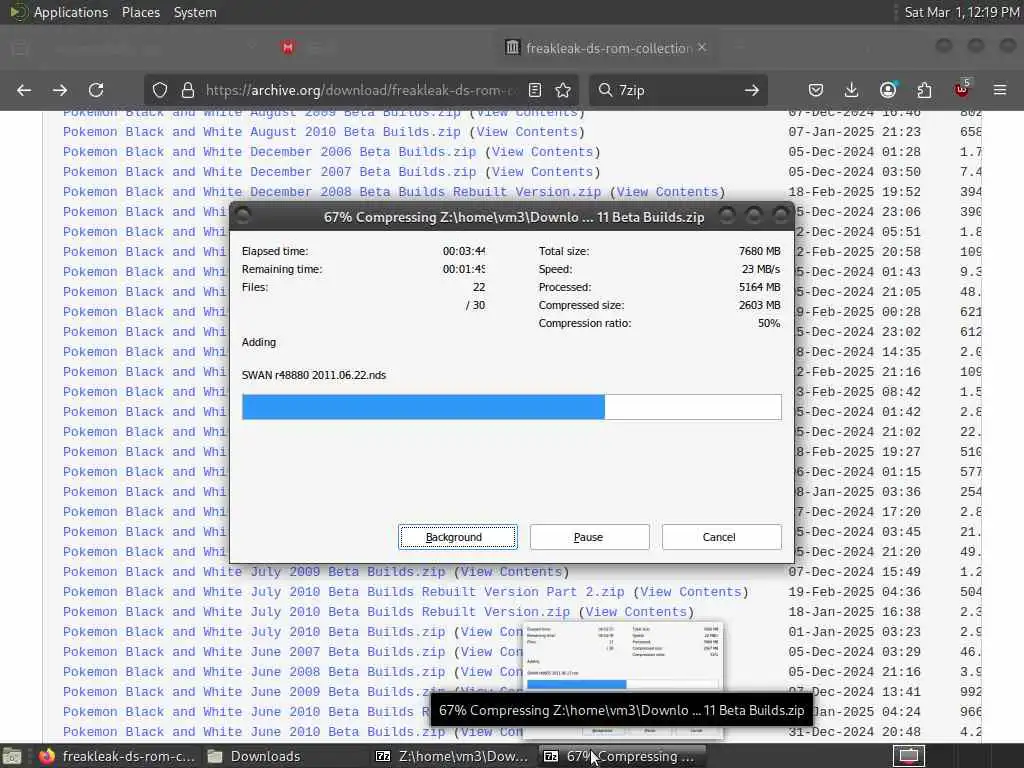Open June 2008 Beta Builds.zip link

click(254, 672)
